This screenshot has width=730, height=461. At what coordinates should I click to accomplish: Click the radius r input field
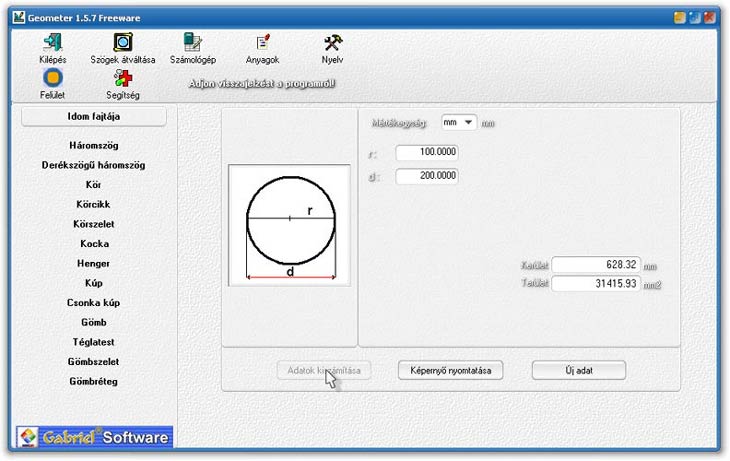427,153
